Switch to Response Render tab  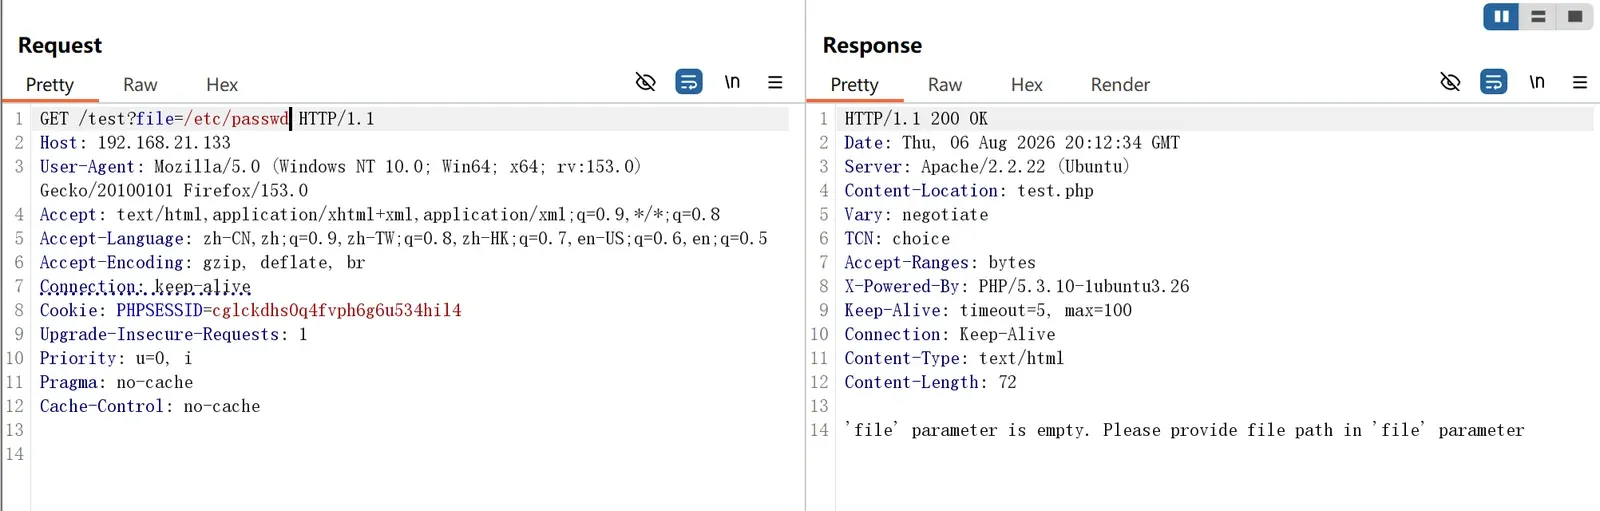click(1121, 85)
